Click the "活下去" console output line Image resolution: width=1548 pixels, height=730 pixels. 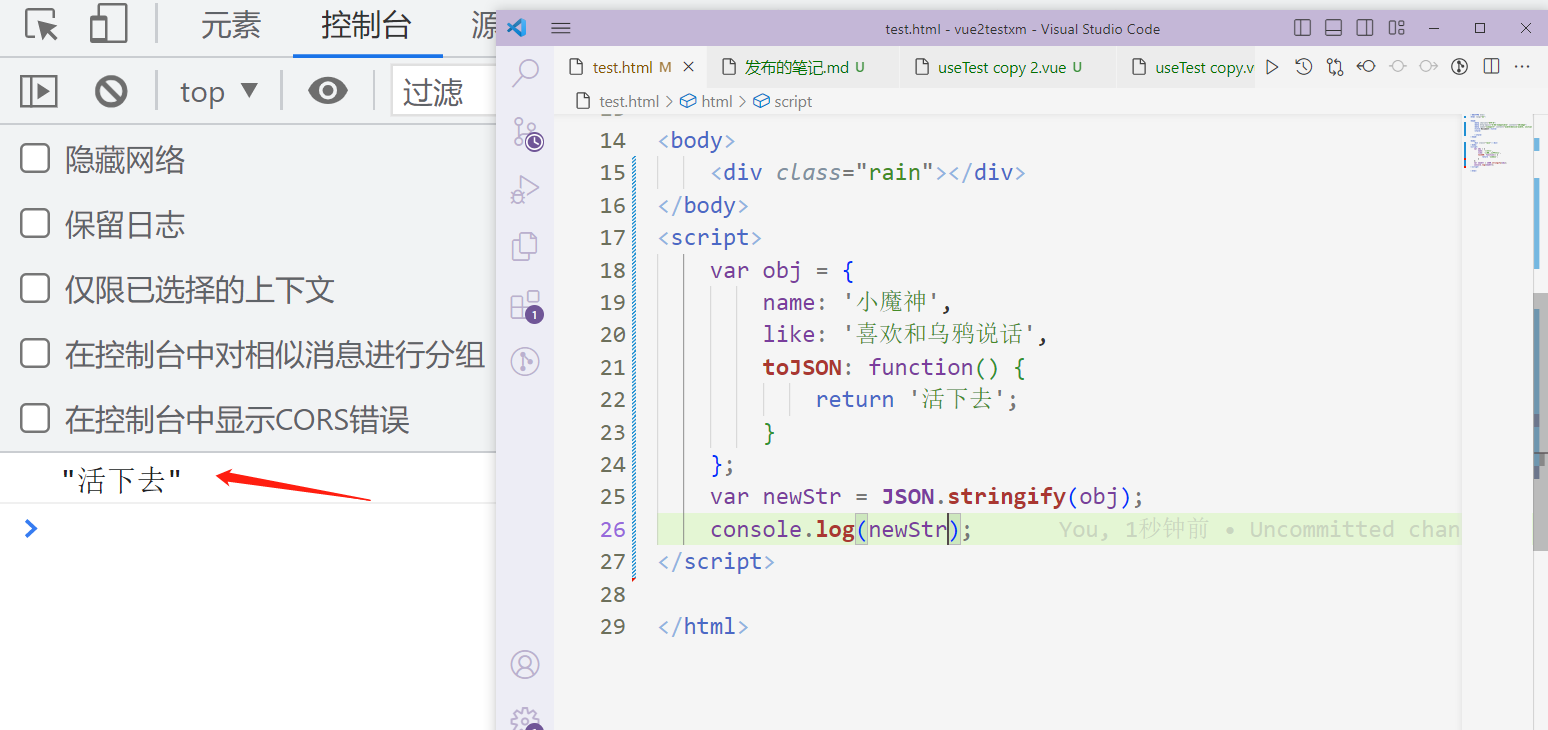coord(121,481)
